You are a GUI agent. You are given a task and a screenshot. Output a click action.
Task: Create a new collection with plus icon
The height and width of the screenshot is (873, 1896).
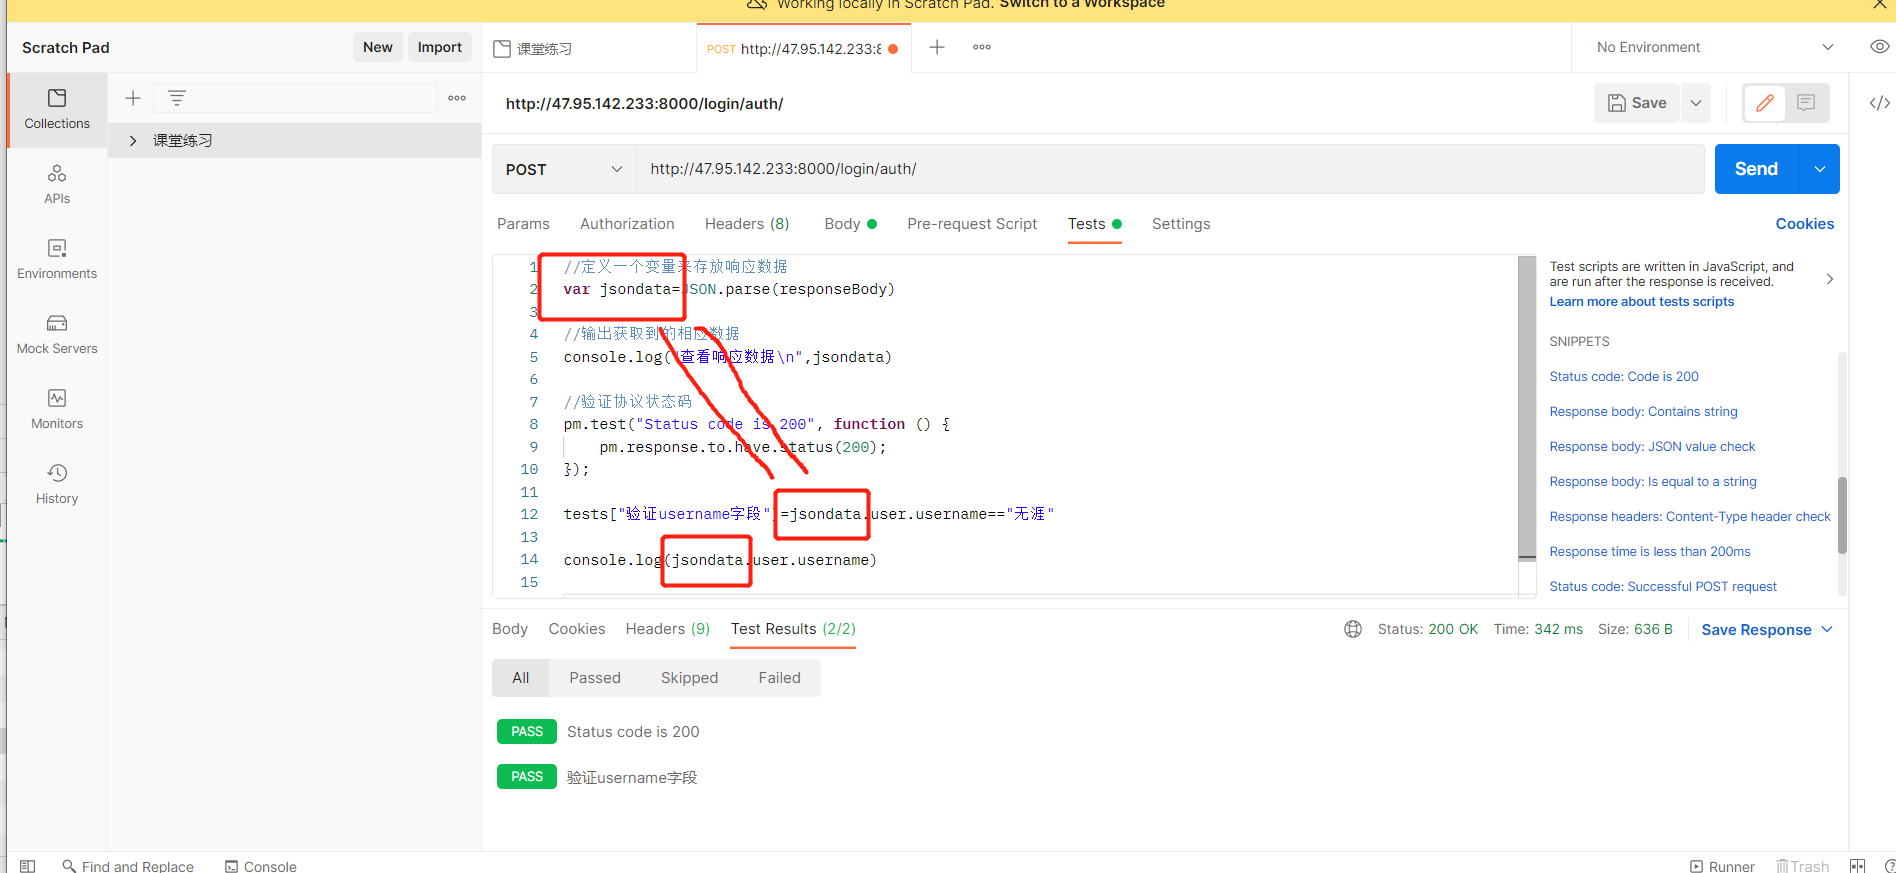132,98
